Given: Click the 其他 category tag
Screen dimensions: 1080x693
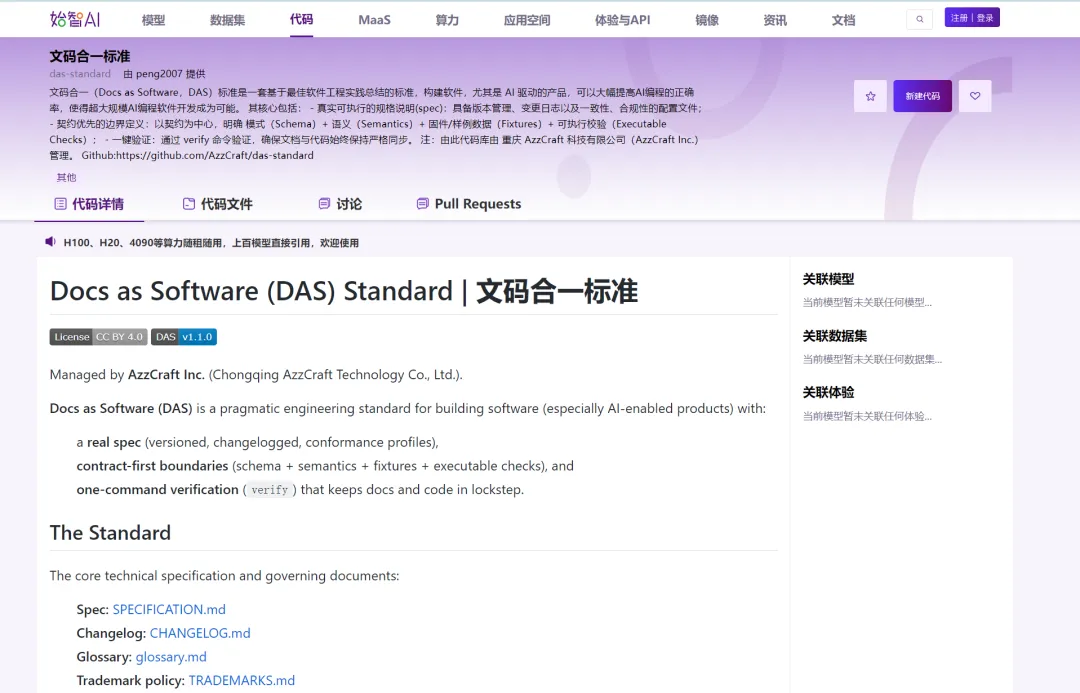Looking at the screenshot, I should click(66, 178).
